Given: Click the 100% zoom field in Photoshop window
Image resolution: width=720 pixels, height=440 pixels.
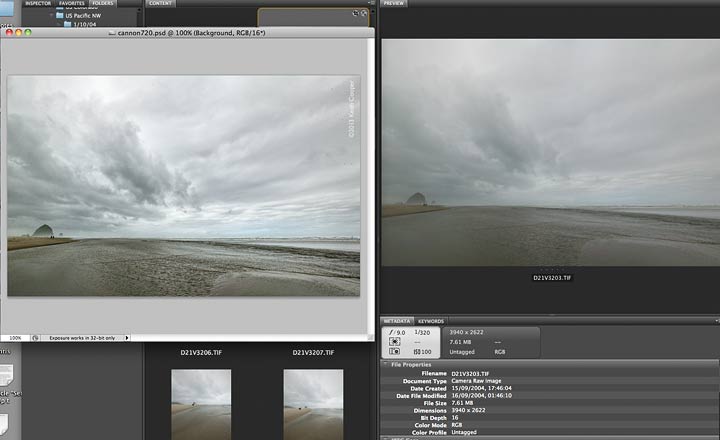Looking at the screenshot, I should 15,338.
